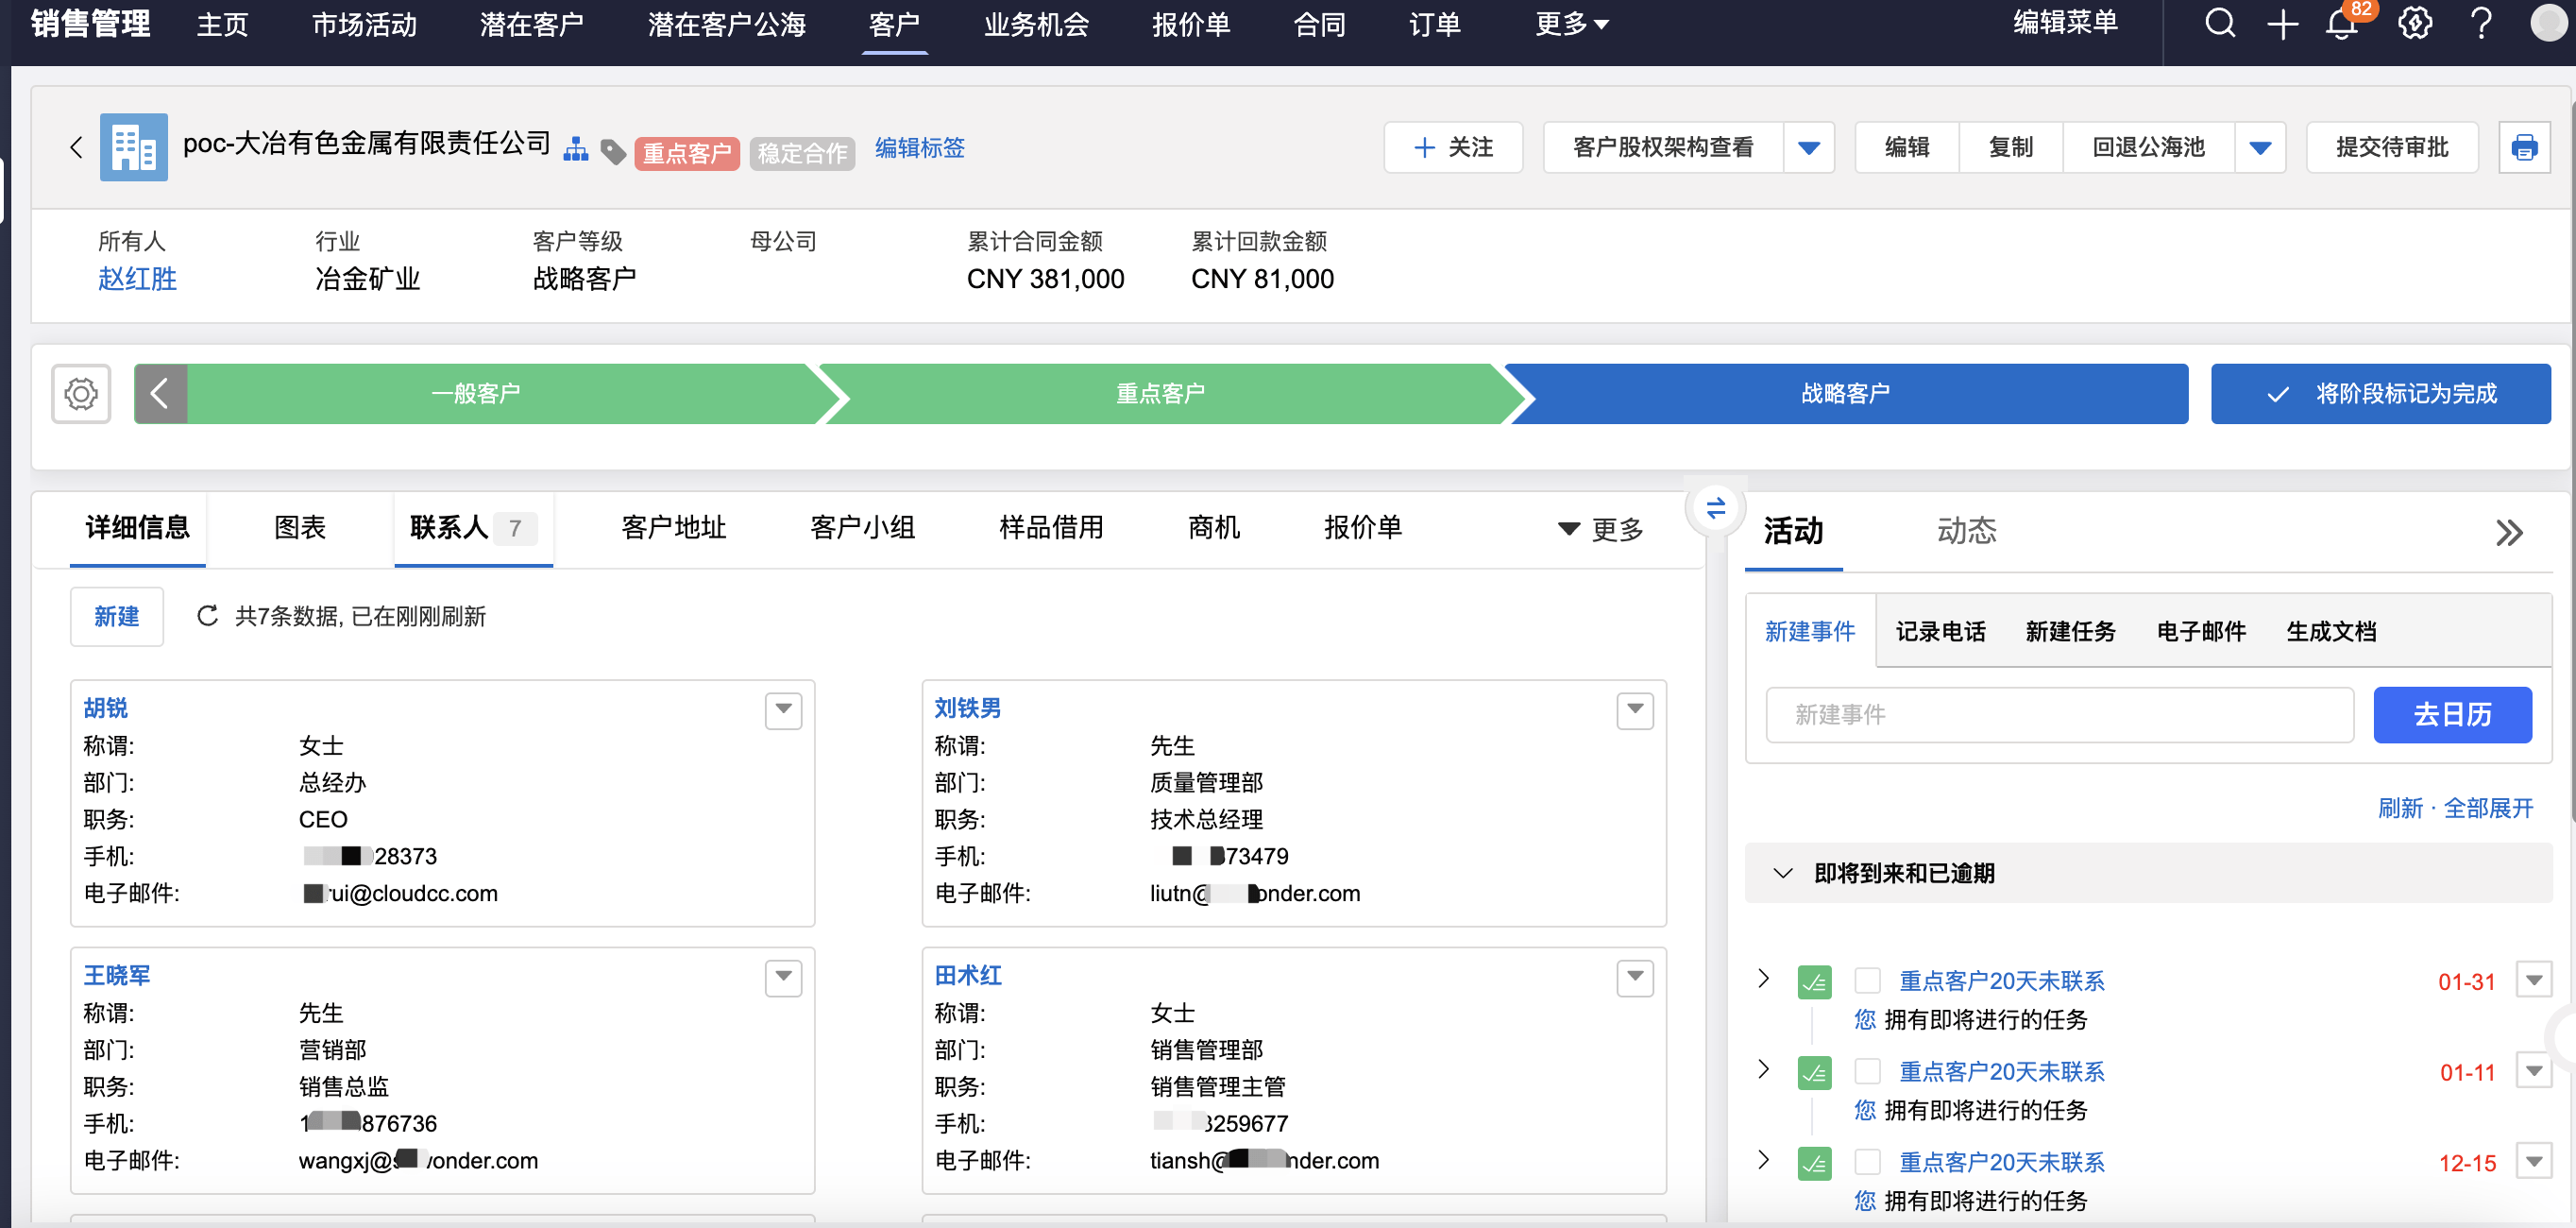Check the 01-11 task checkbox
Viewport: 2576px width, 1228px height.
(1867, 1071)
